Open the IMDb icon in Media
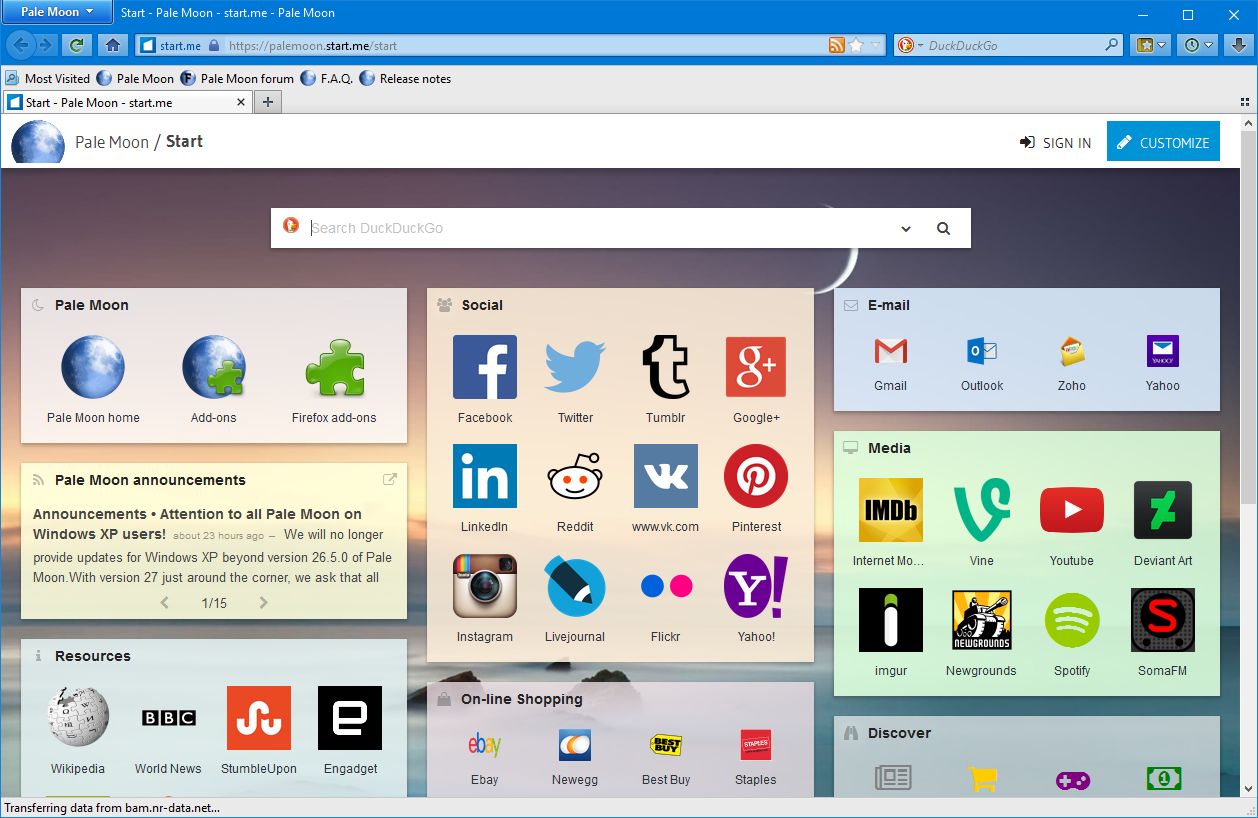1258x818 pixels. coord(890,510)
